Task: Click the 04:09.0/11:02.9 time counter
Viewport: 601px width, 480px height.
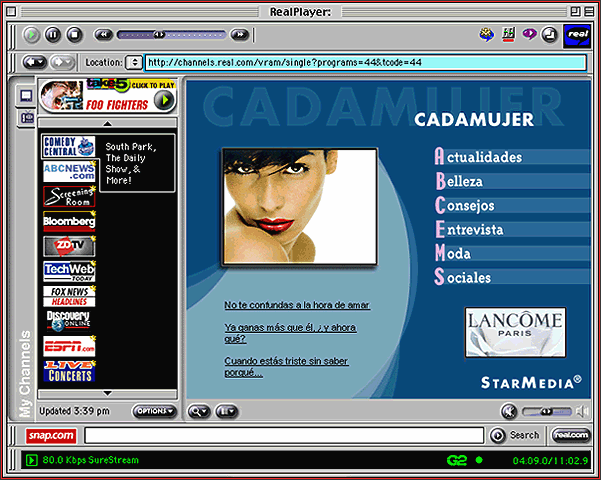Action: click(x=550, y=460)
